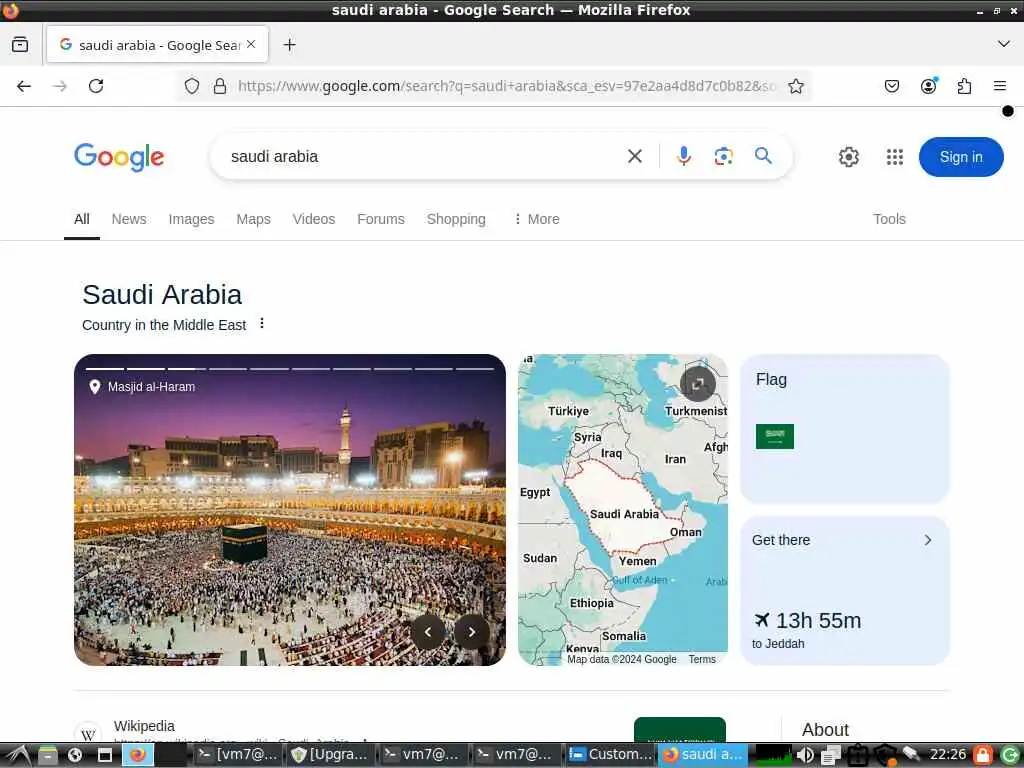Search by image with Google Lens
The width and height of the screenshot is (1024, 768).
724,156
